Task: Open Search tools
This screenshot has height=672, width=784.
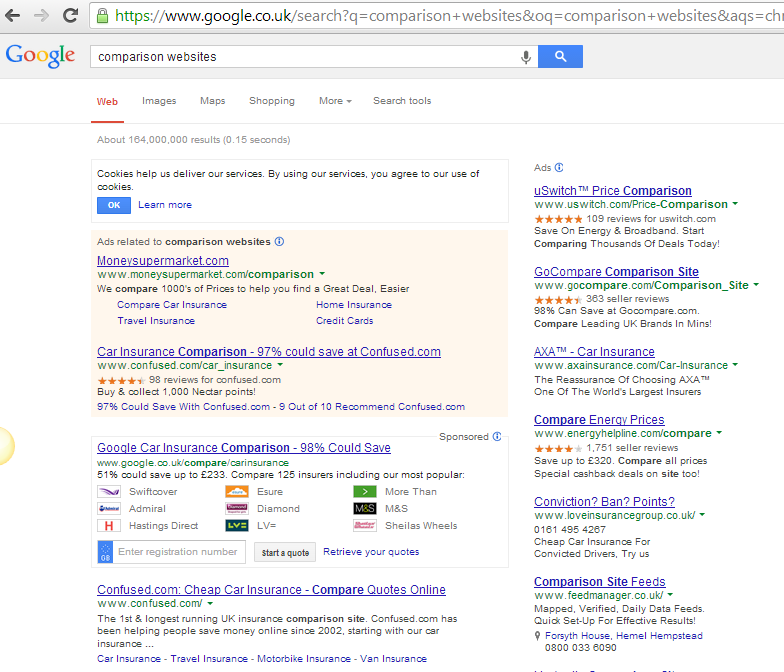Action: (x=402, y=101)
